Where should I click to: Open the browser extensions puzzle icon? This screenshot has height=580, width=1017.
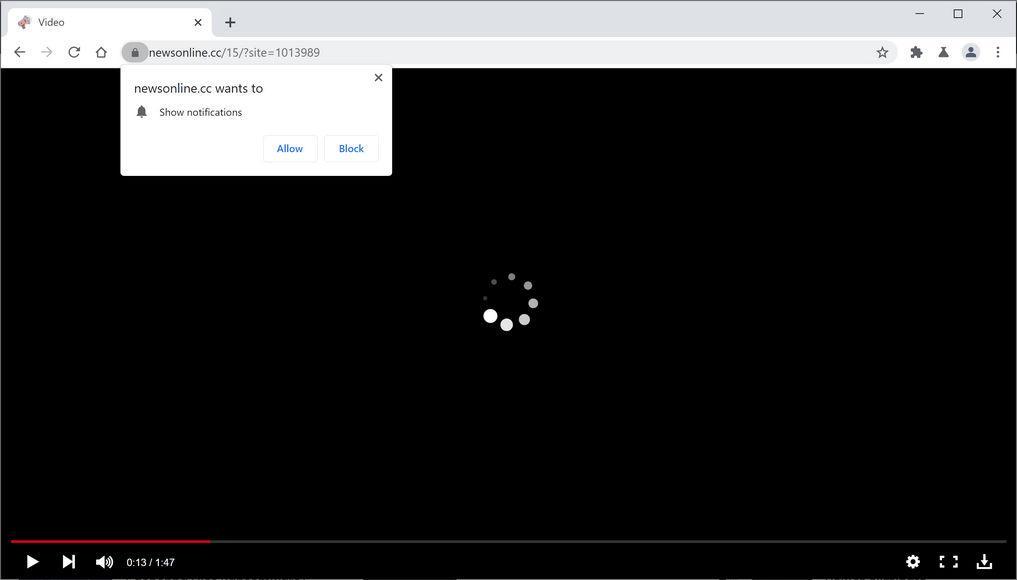(x=915, y=52)
